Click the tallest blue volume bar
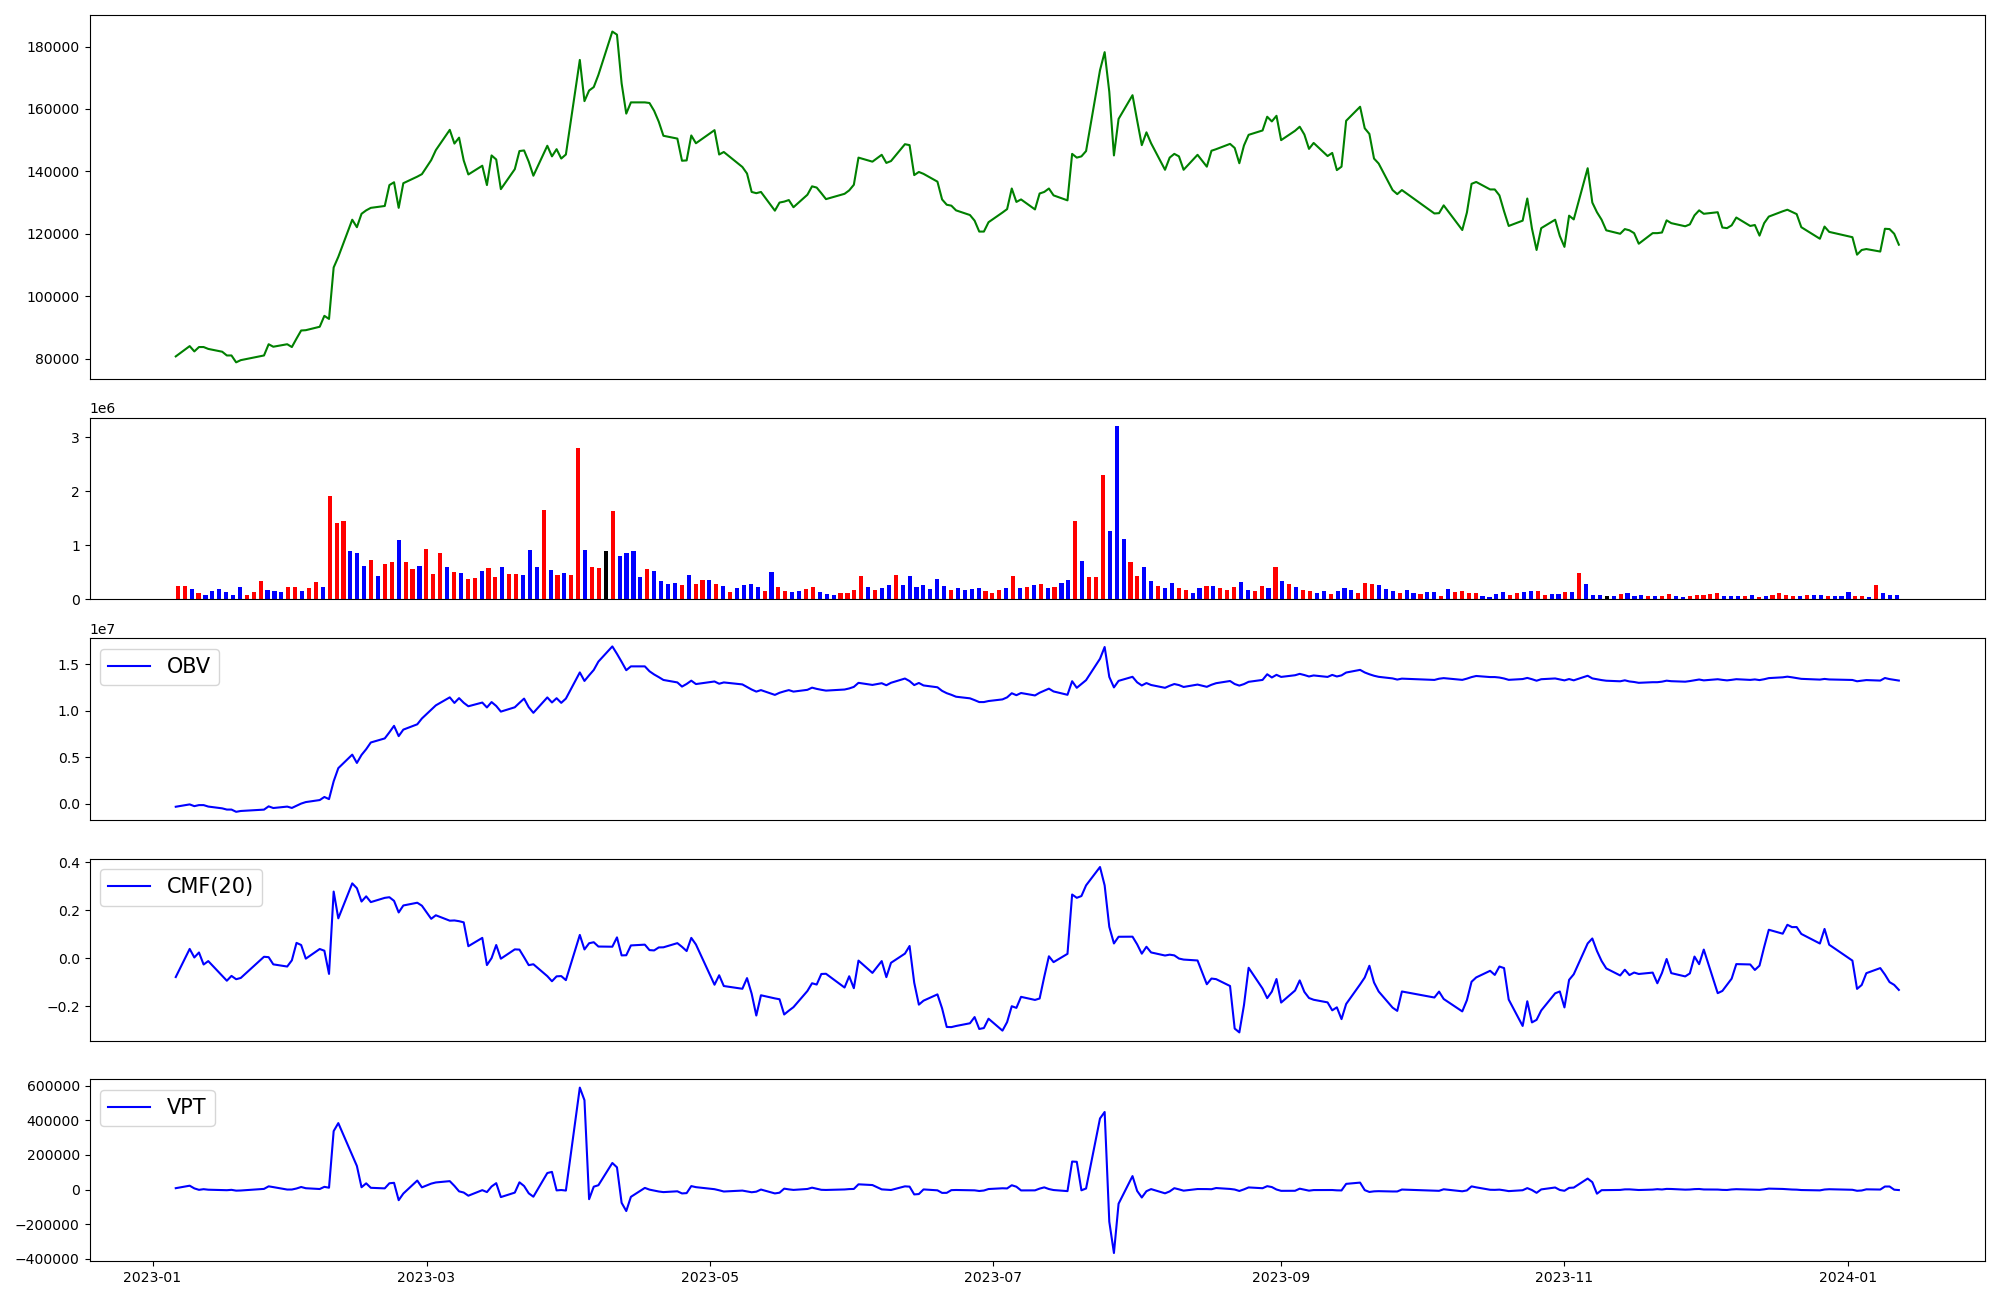This screenshot has width=2000, height=1300. point(1117,512)
